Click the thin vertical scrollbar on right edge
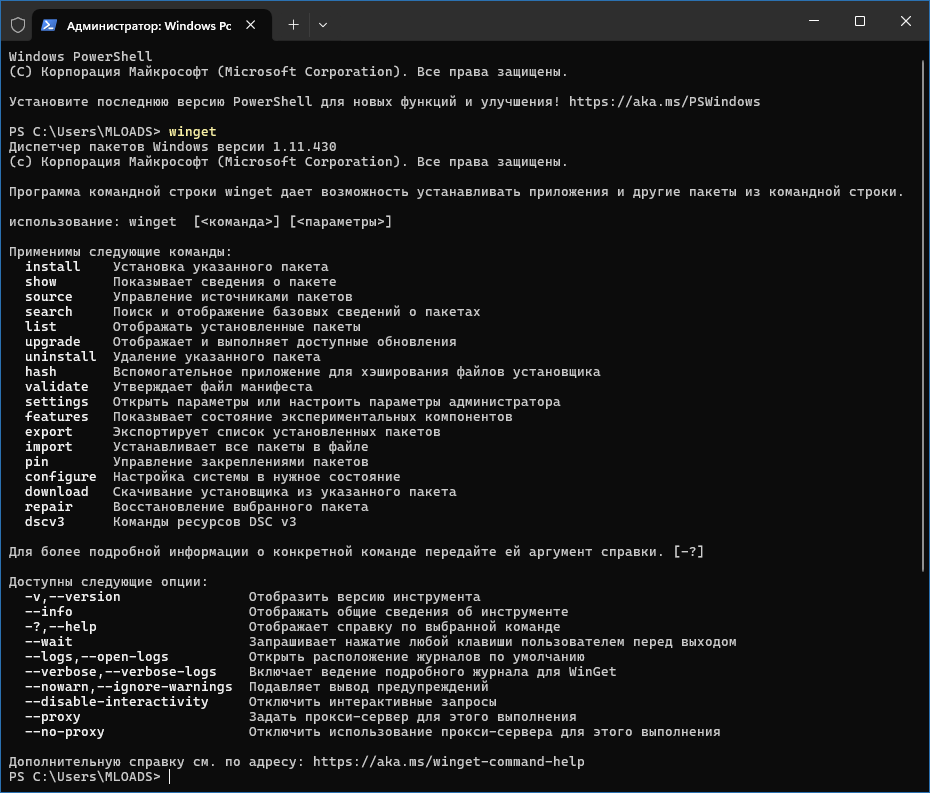 tap(923, 400)
